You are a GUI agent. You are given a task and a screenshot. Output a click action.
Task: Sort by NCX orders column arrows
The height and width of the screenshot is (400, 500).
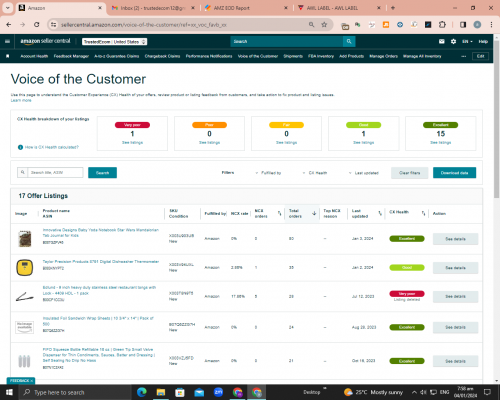(x=279, y=213)
